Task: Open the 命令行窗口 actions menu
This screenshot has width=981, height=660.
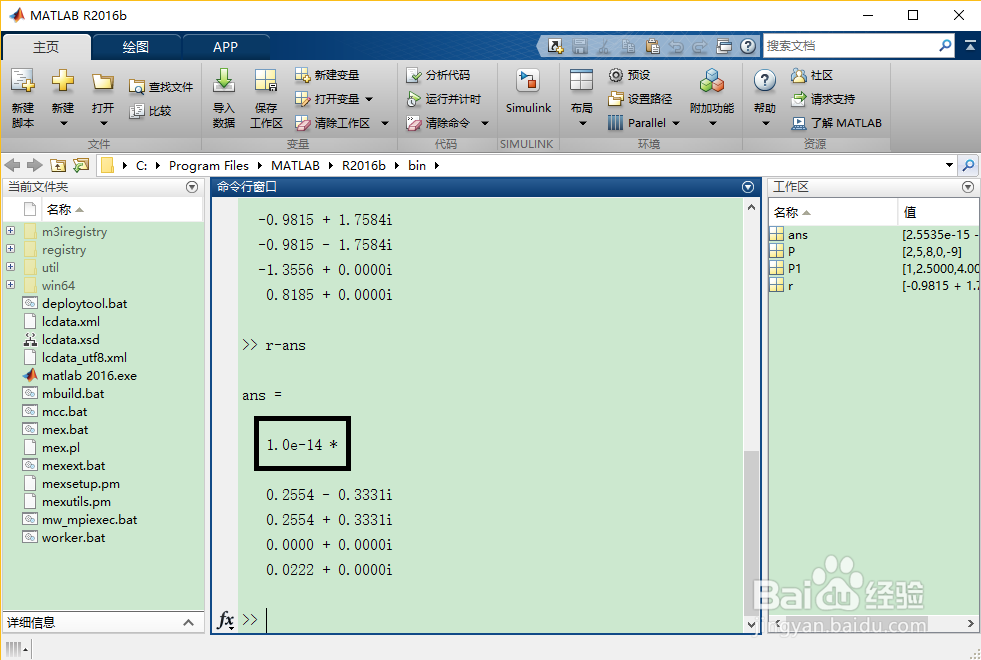Action: [748, 187]
